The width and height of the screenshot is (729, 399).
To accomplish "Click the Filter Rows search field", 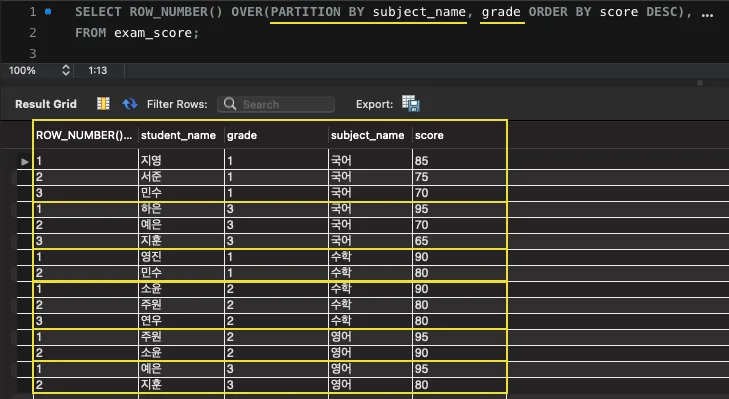I will pos(276,104).
